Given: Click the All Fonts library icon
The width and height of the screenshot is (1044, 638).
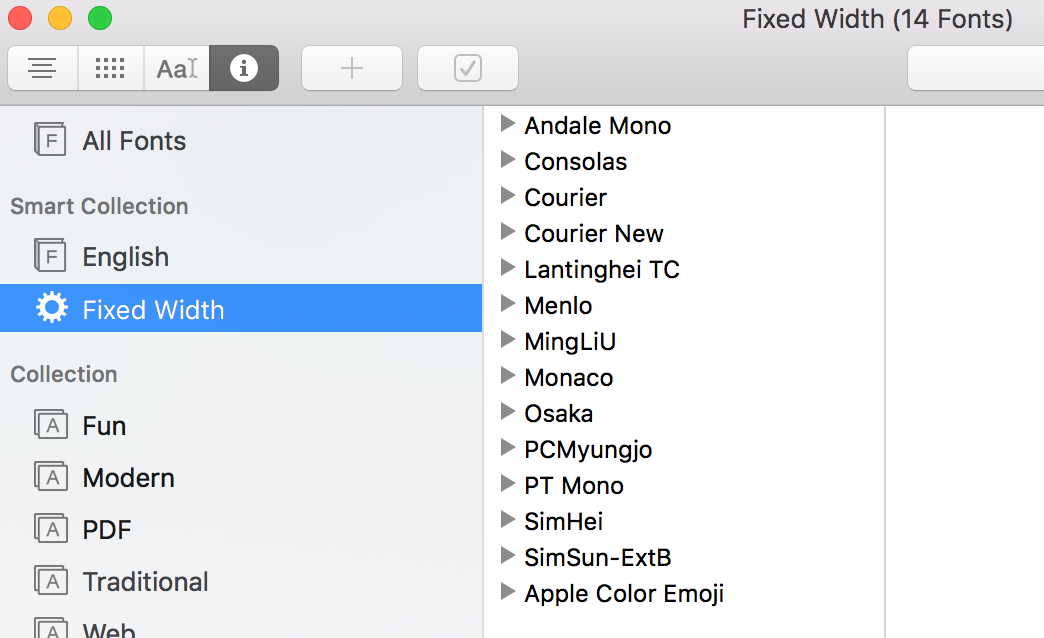Looking at the screenshot, I should (x=50, y=140).
